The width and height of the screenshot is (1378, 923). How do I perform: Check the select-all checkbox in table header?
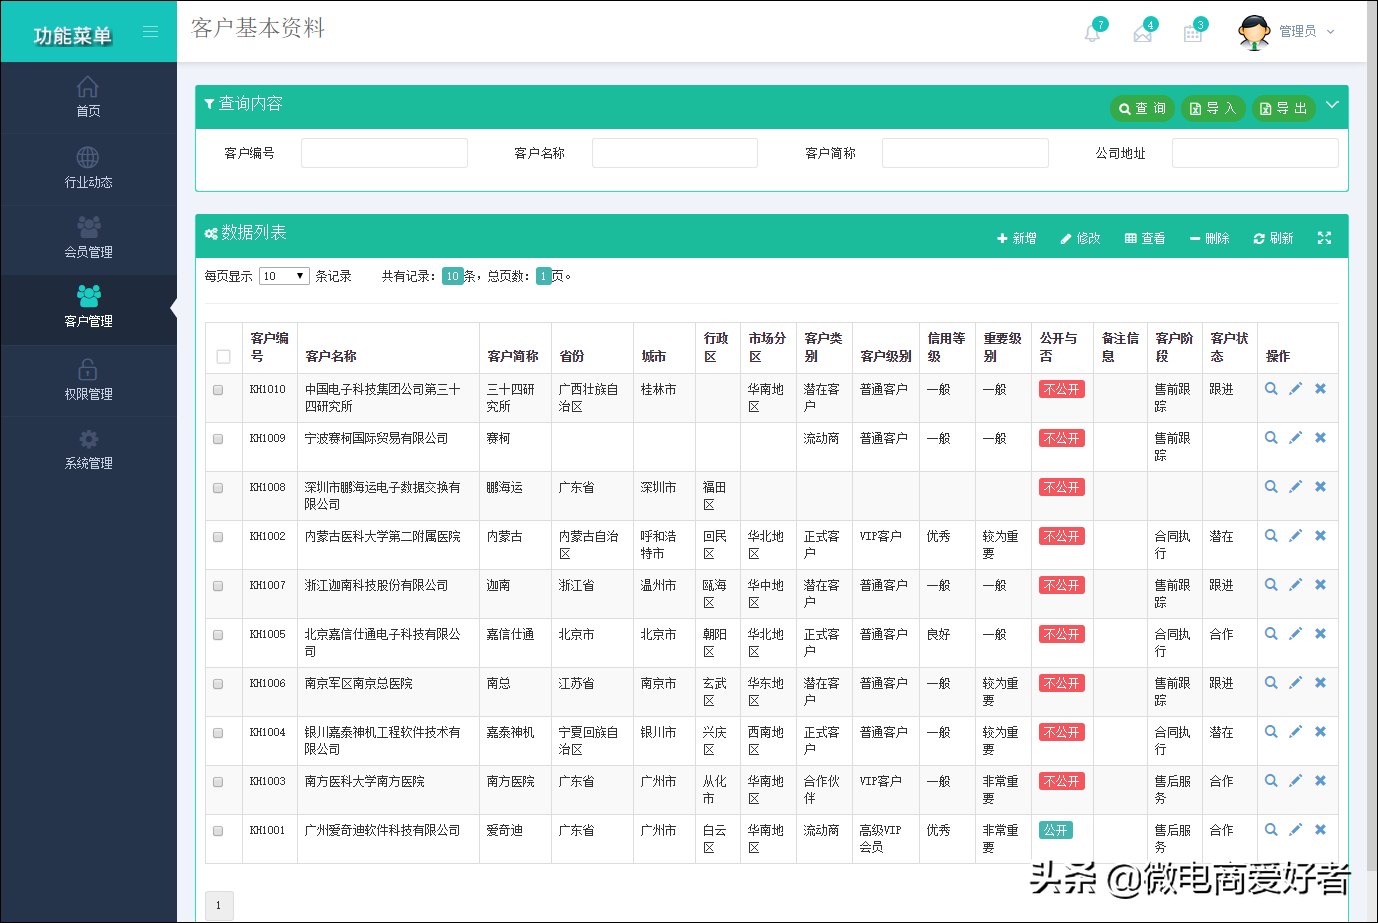tap(223, 356)
